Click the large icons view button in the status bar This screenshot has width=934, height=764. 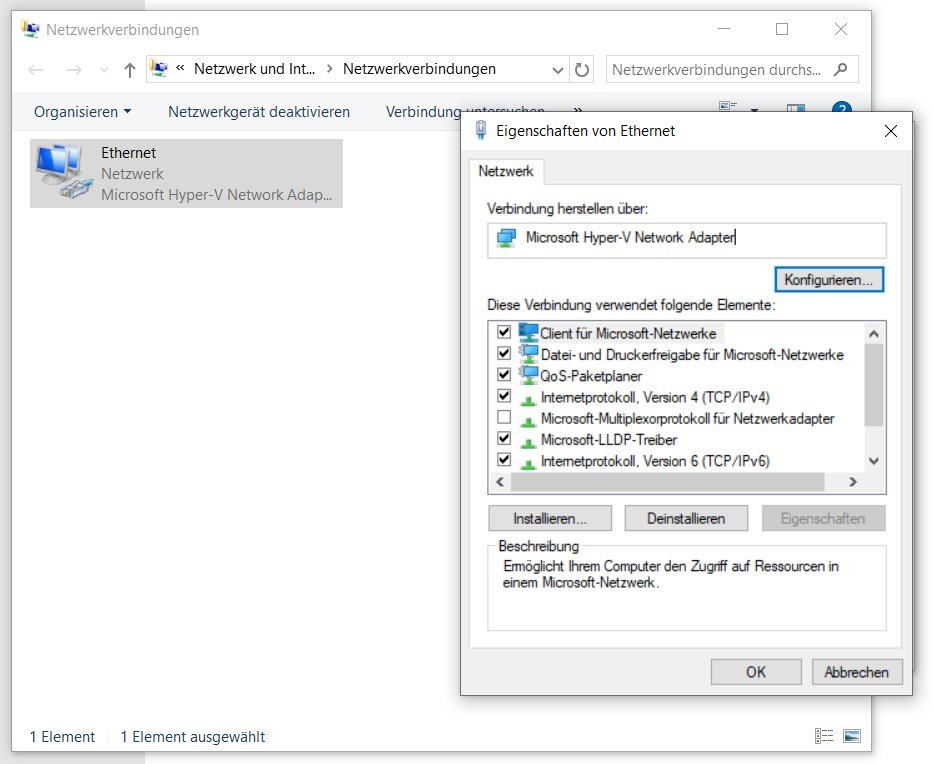point(852,736)
